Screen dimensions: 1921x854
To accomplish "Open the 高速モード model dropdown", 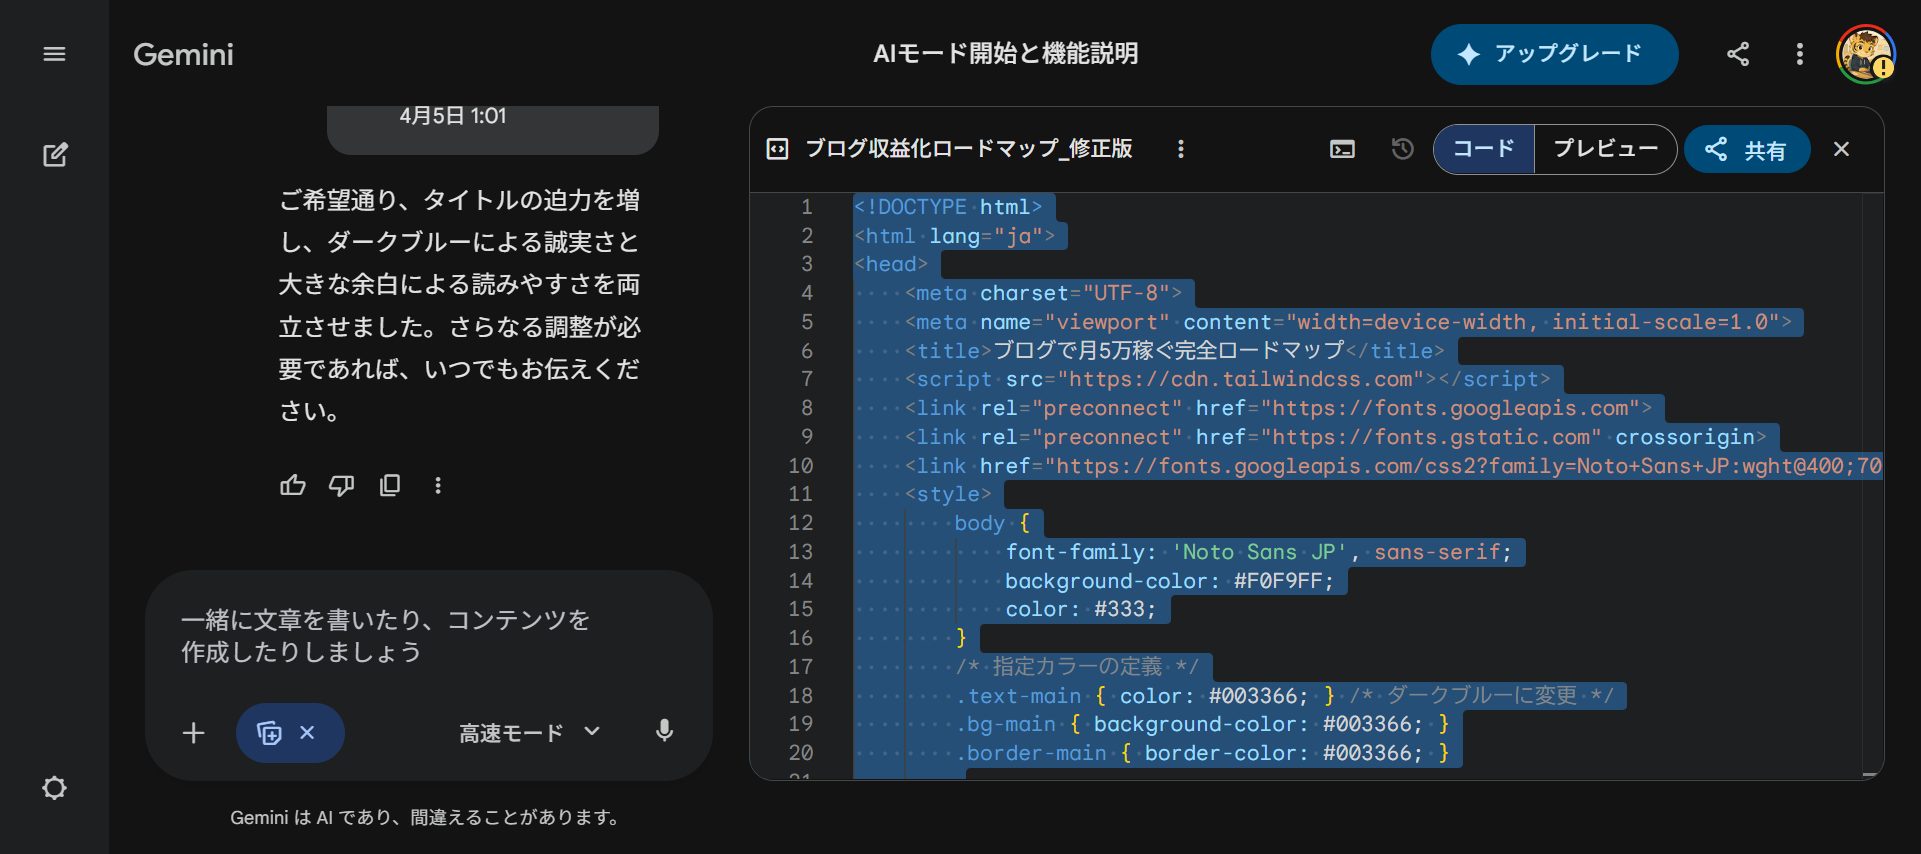I will tap(530, 733).
